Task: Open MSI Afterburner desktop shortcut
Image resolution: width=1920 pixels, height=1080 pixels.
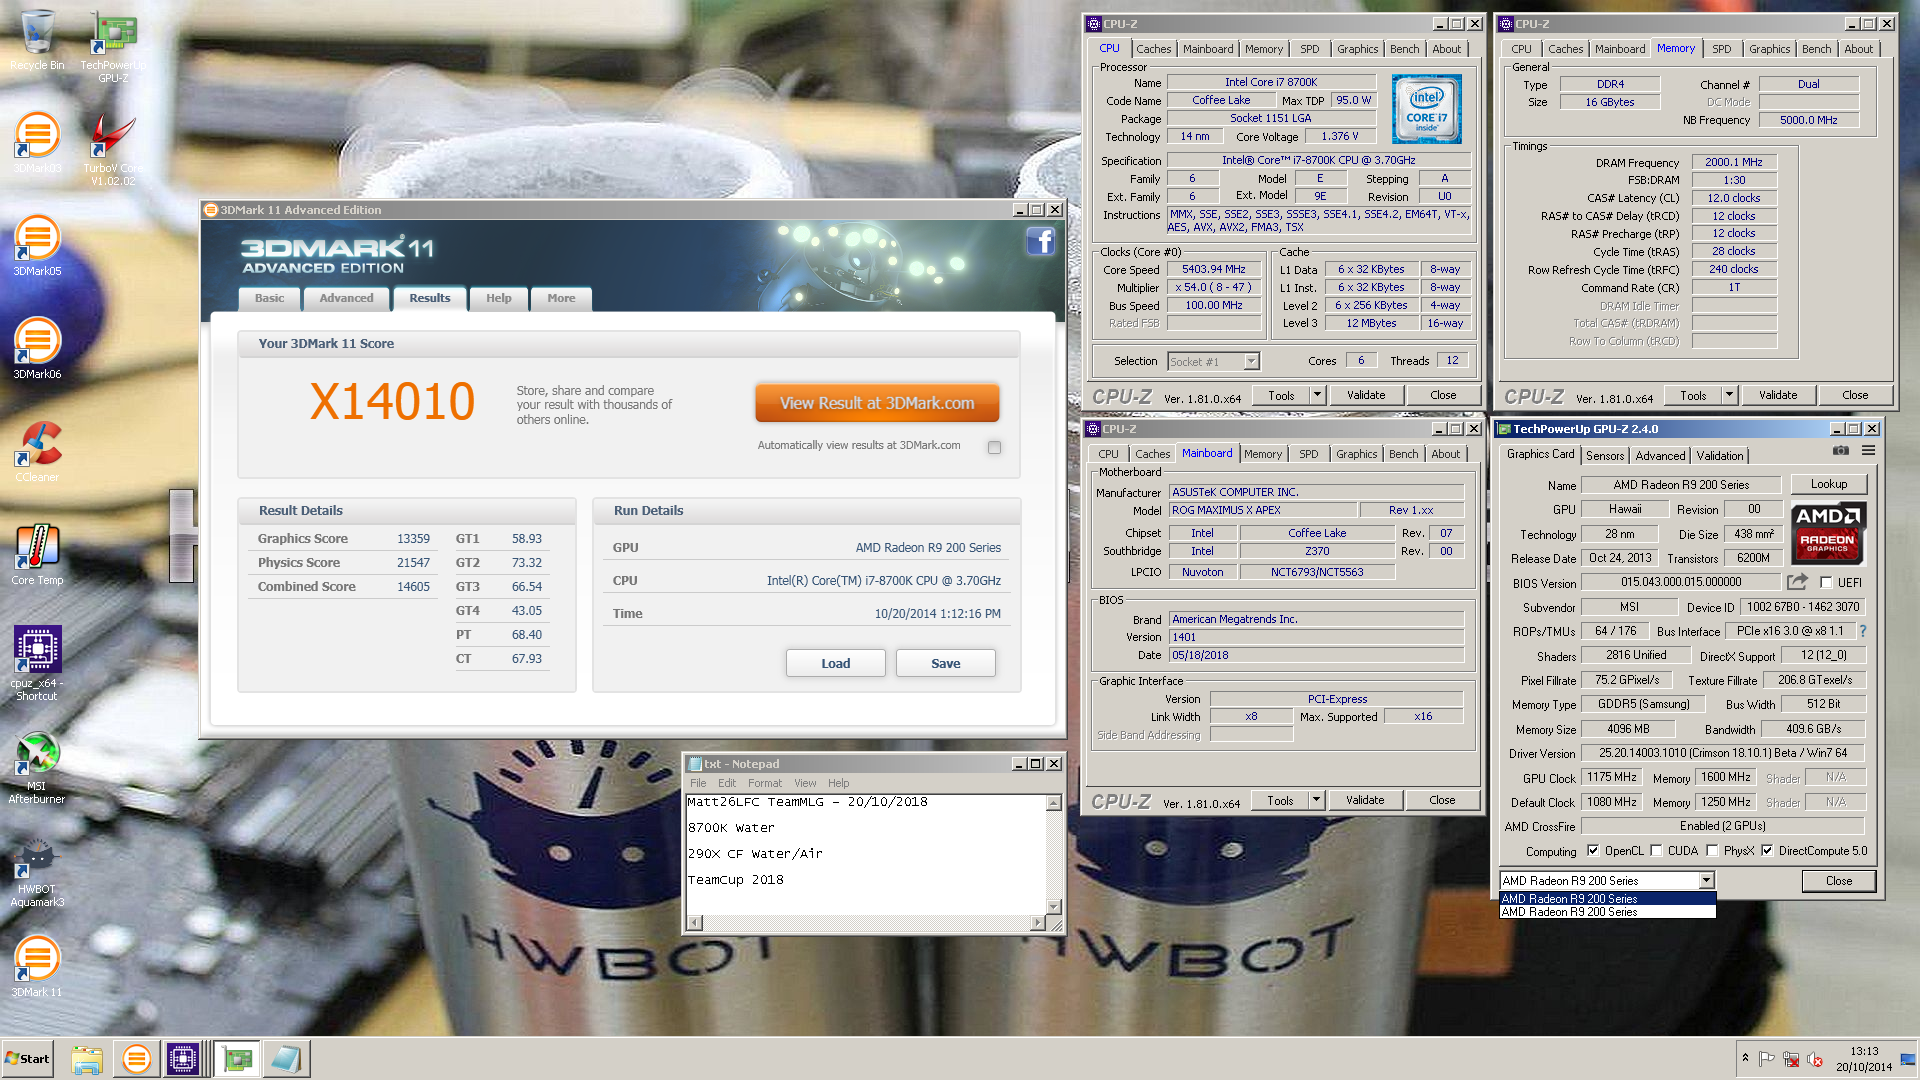Action: click(37, 767)
